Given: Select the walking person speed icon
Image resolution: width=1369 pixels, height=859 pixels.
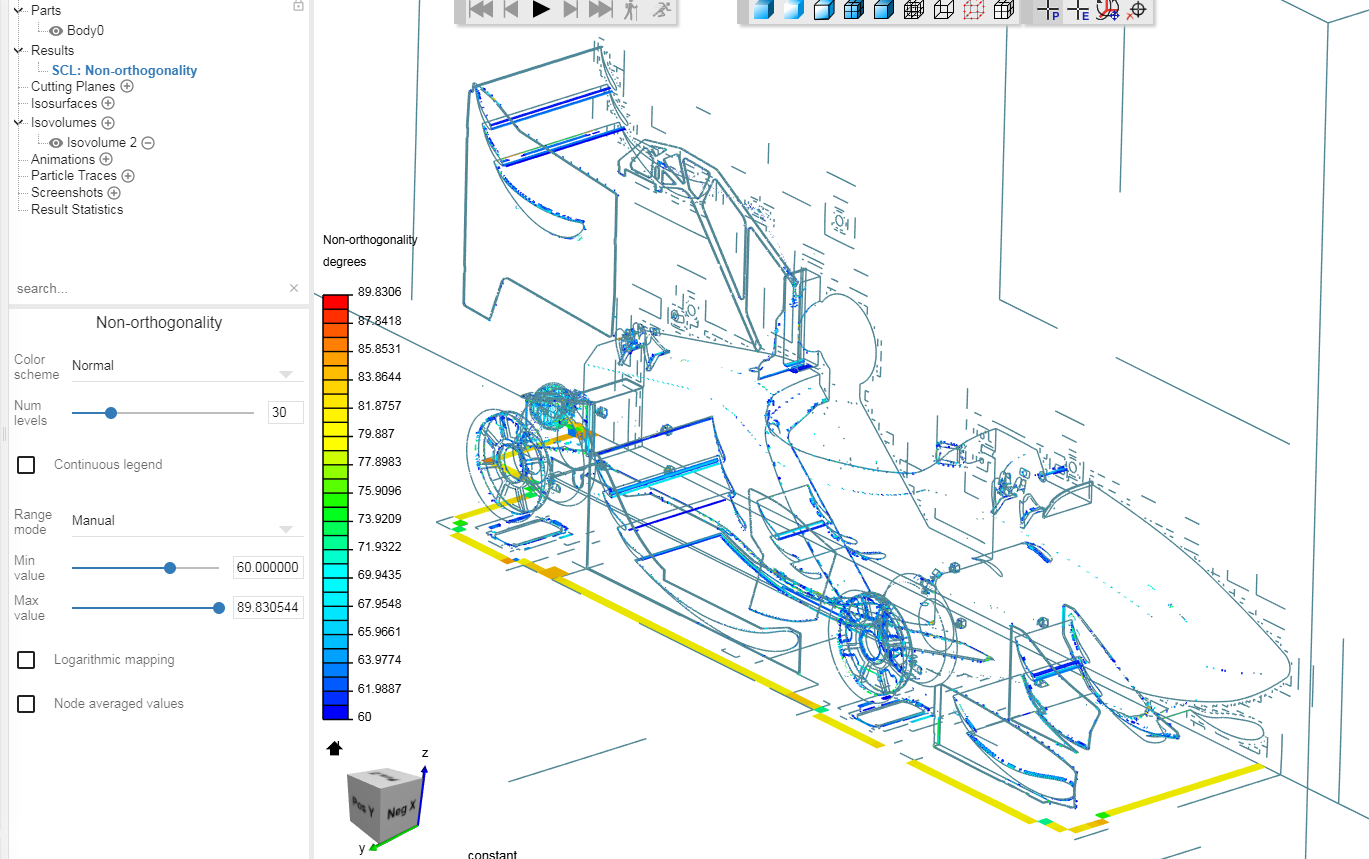Looking at the screenshot, I should point(631,10).
